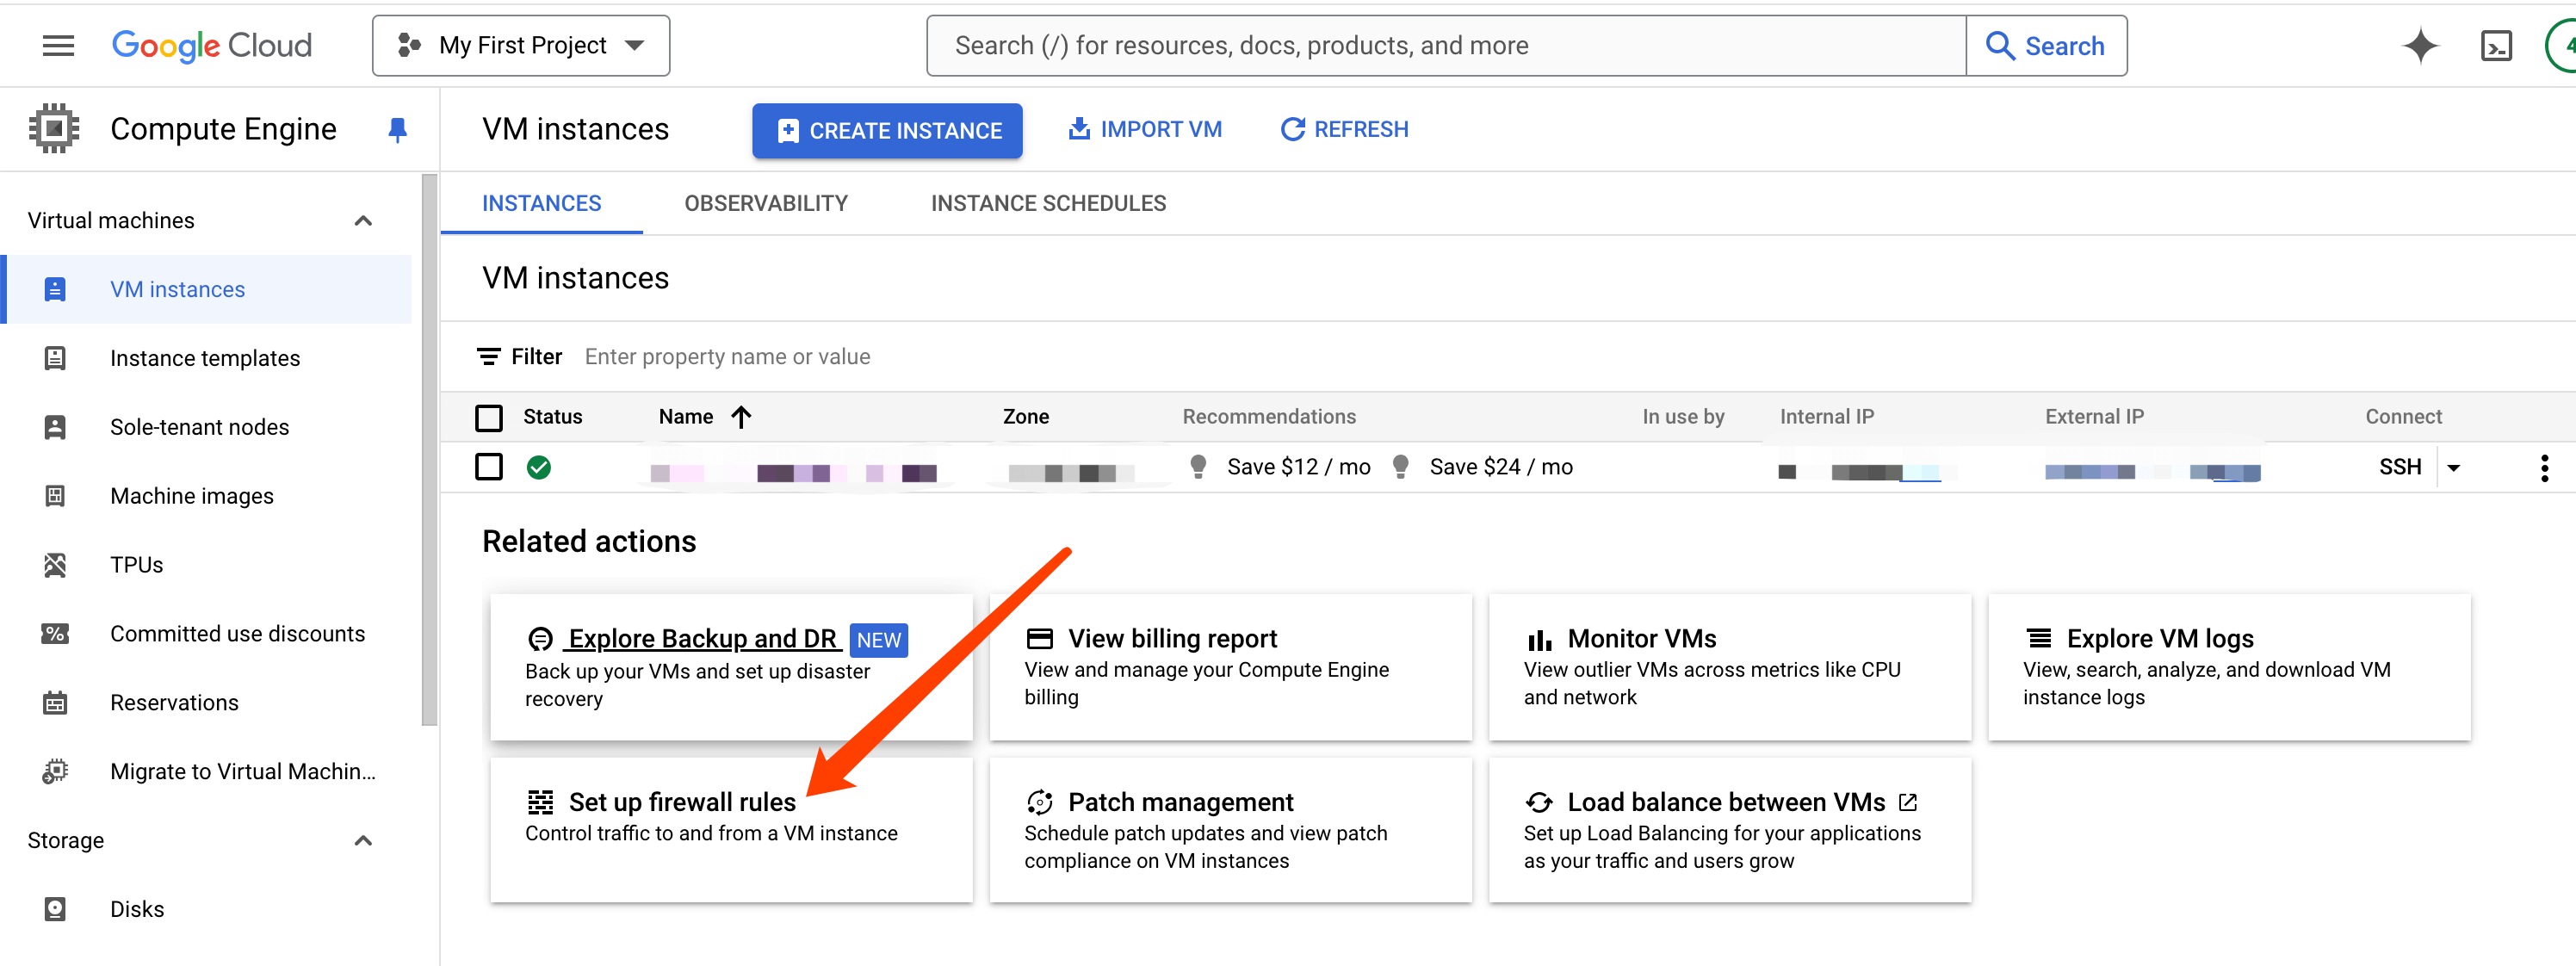Unpin Compute Engine with pin icon
This screenshot has height=966, width=2576.
tap(397, 129)
